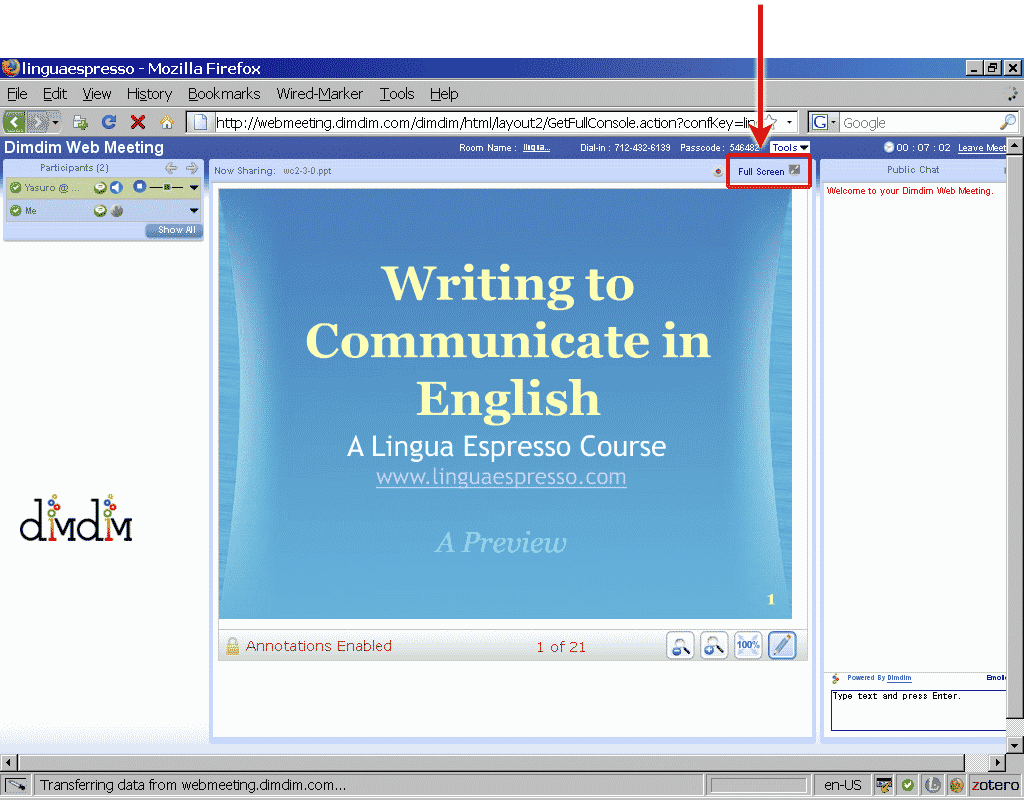The height and width of the screenshot is (800, 1024).
Task: Bookmark this page with the star icon
Action: point(771,121)
